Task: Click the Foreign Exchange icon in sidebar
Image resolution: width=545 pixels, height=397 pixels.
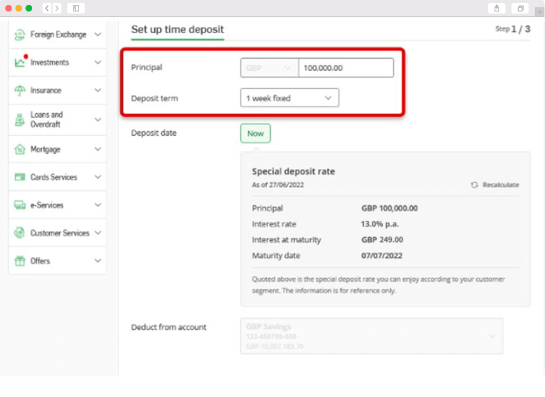Action: pyautogui.click(x=20, y=34)
